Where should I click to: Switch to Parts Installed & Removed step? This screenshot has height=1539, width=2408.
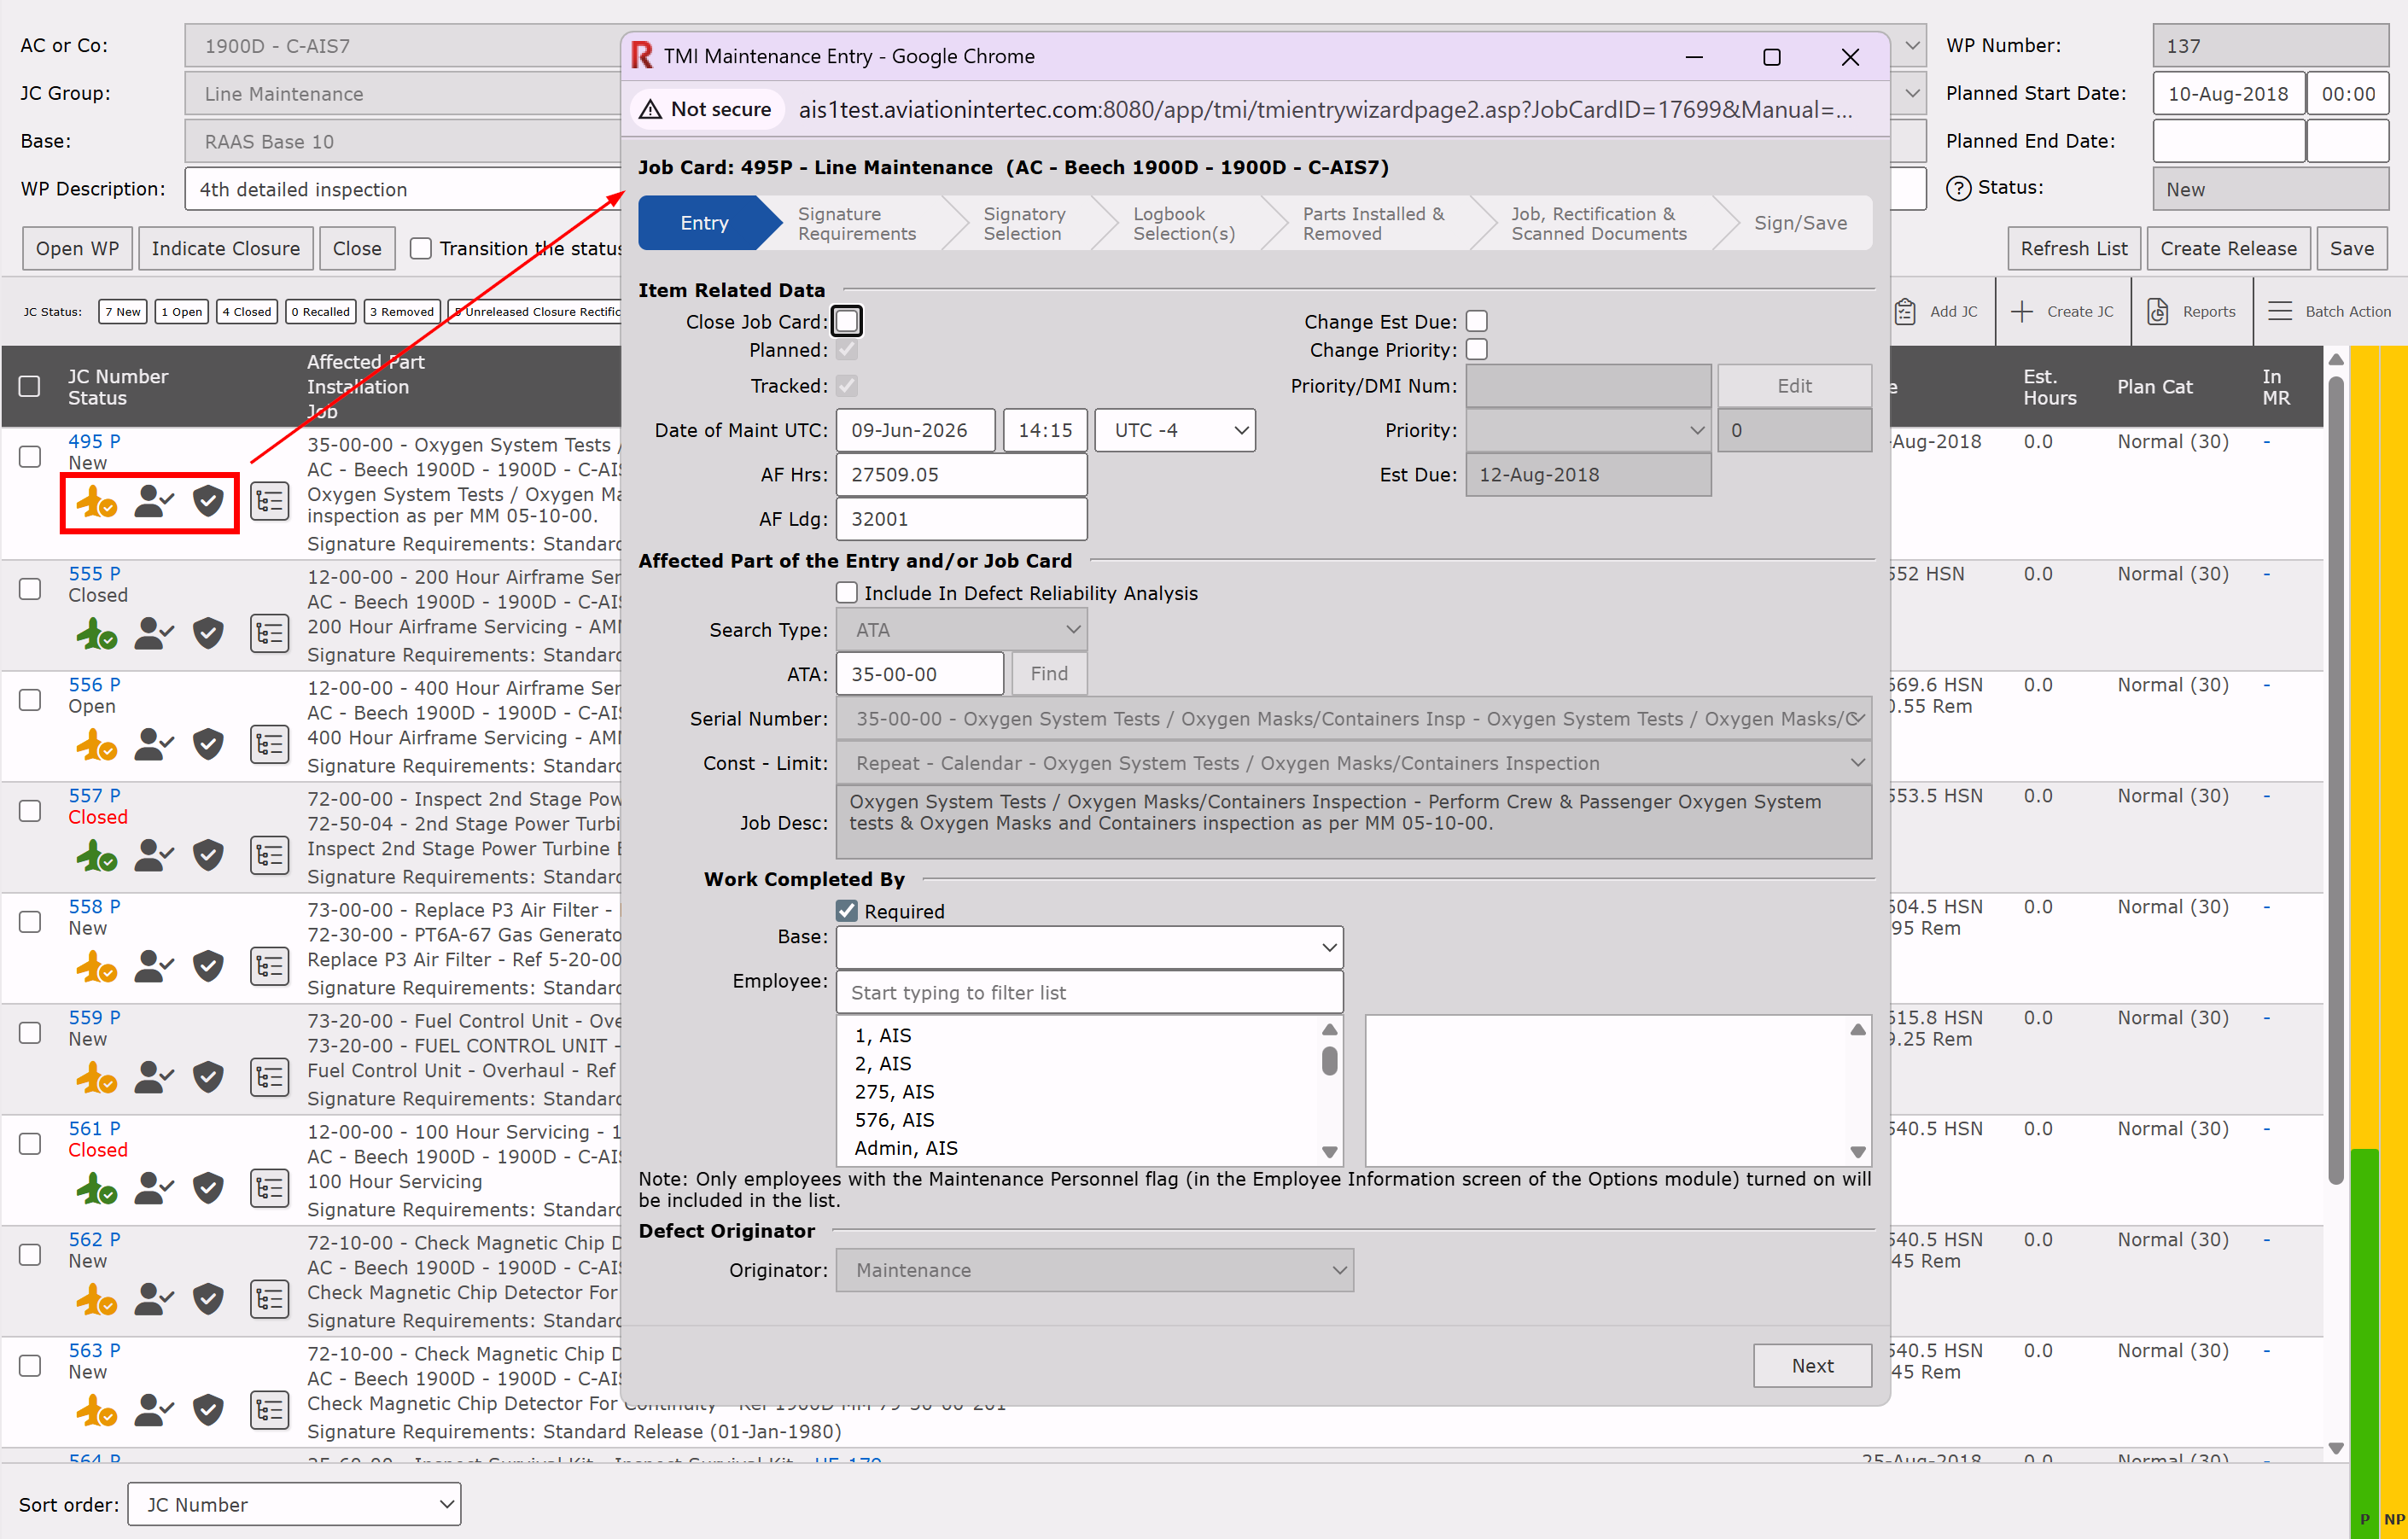[x=1373, y=223]
